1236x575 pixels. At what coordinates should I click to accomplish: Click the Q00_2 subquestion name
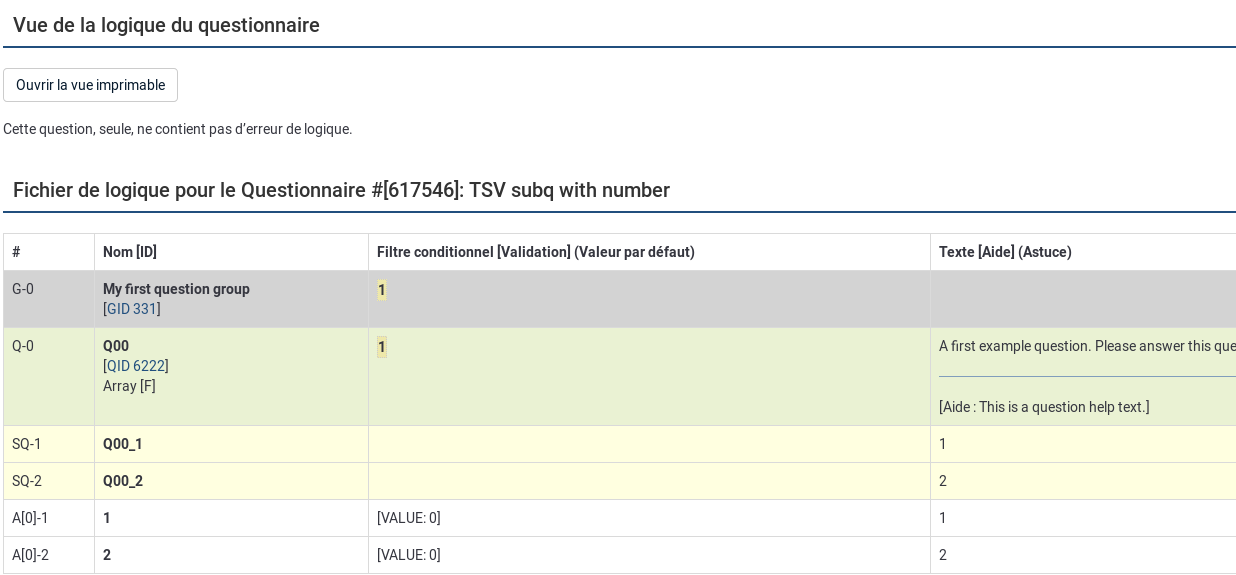click(123, 481)
